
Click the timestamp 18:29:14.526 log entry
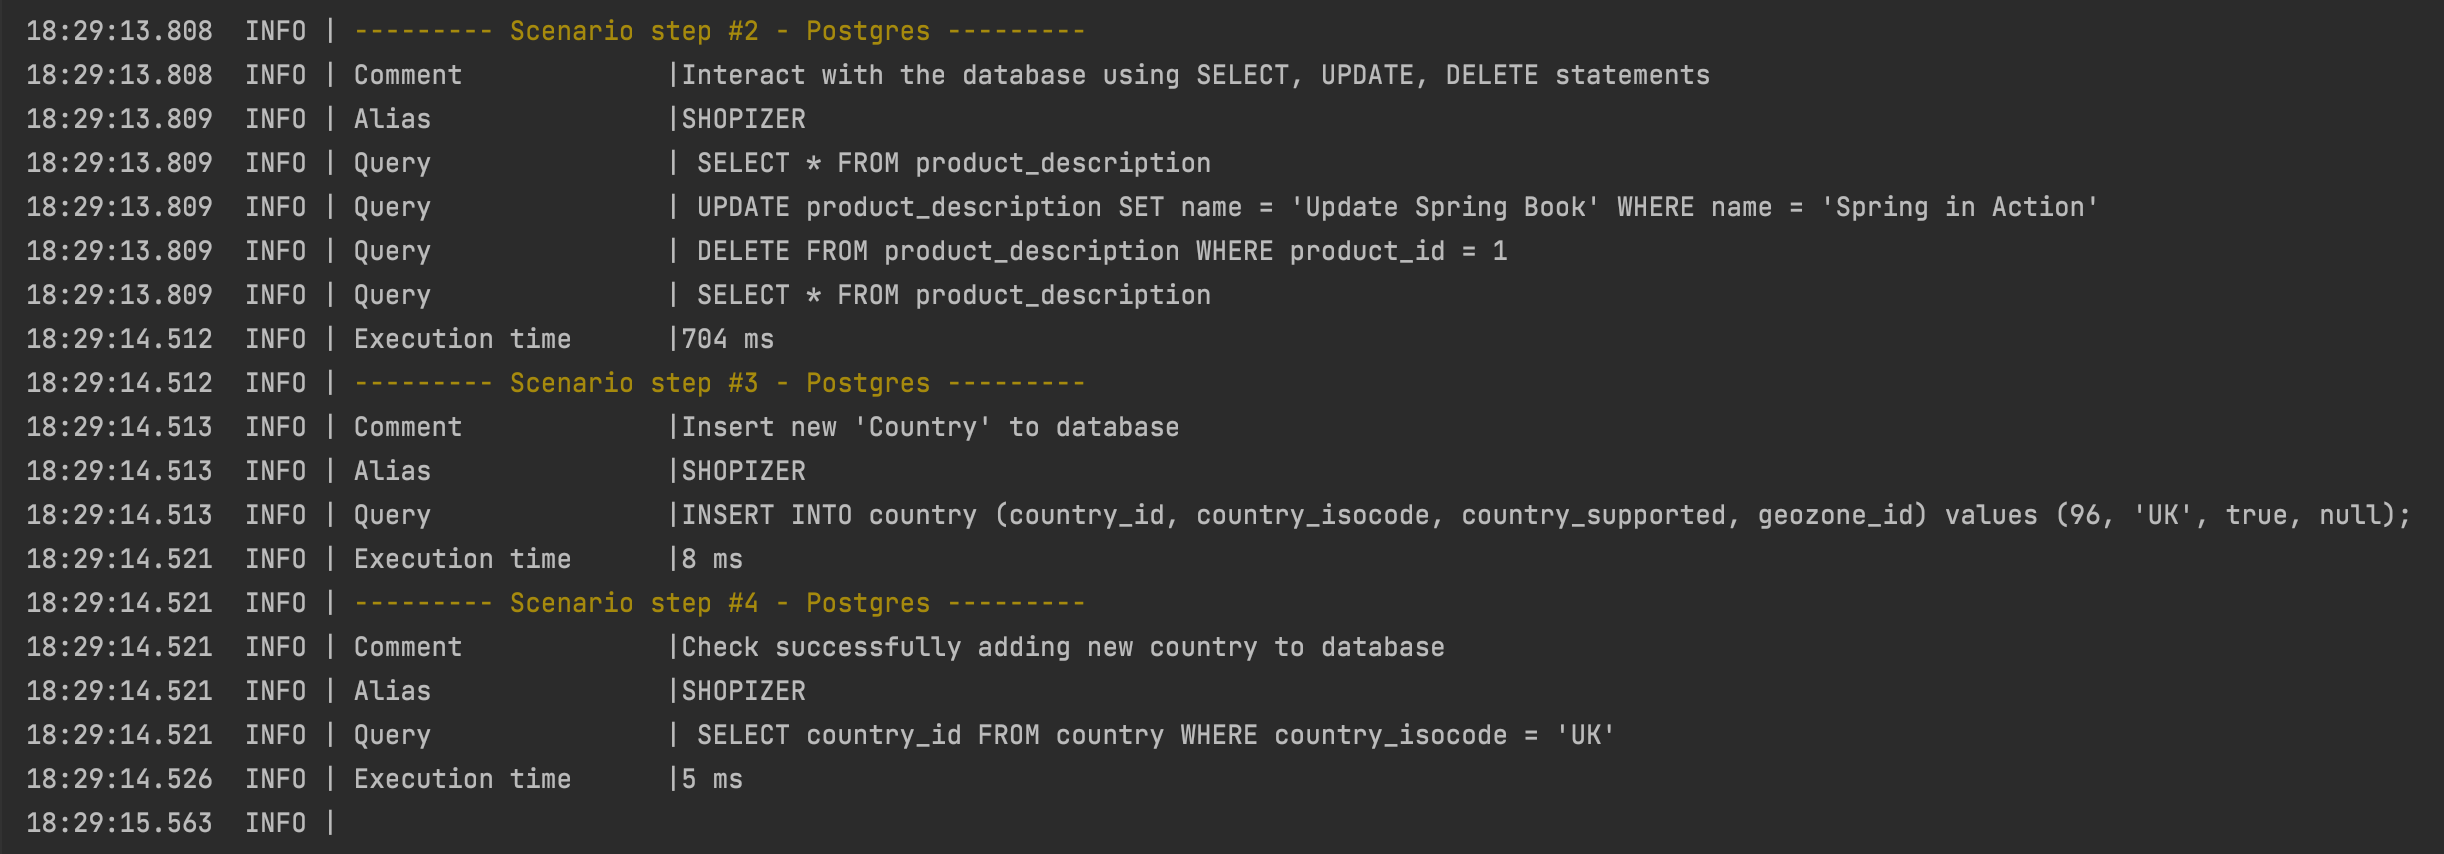coord(119,779)
